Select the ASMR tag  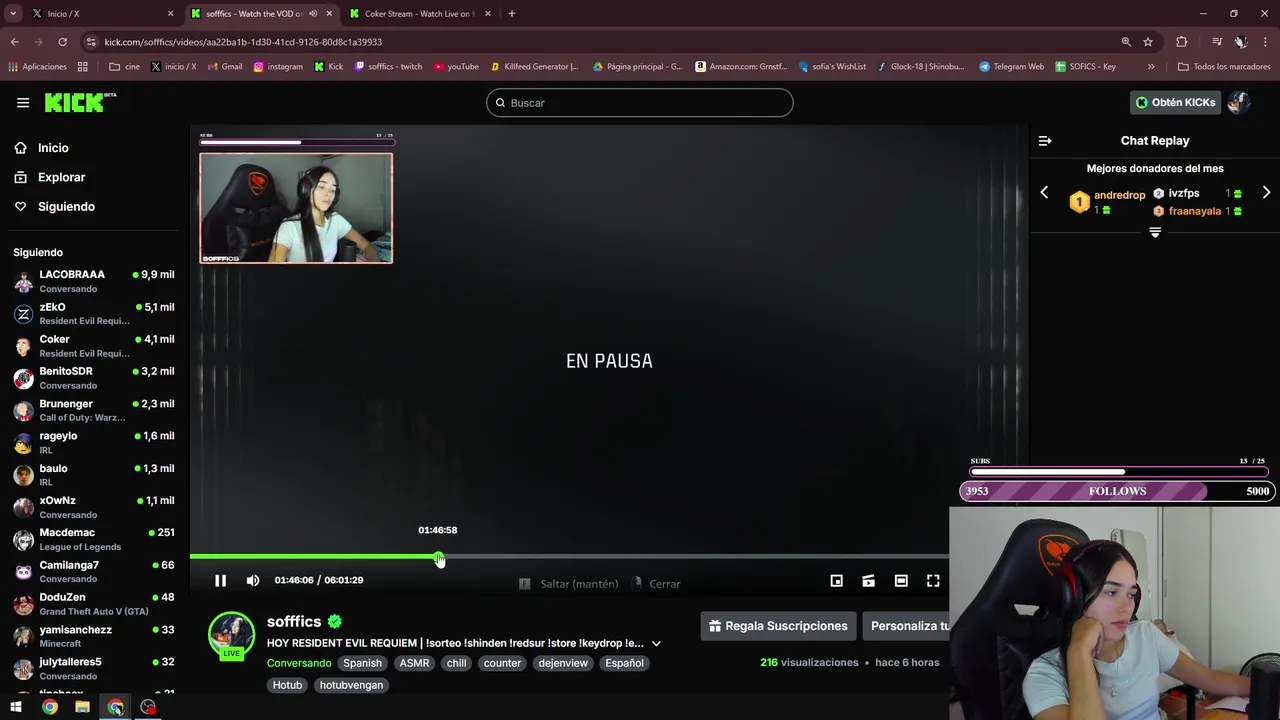click(x=414, y=663)
